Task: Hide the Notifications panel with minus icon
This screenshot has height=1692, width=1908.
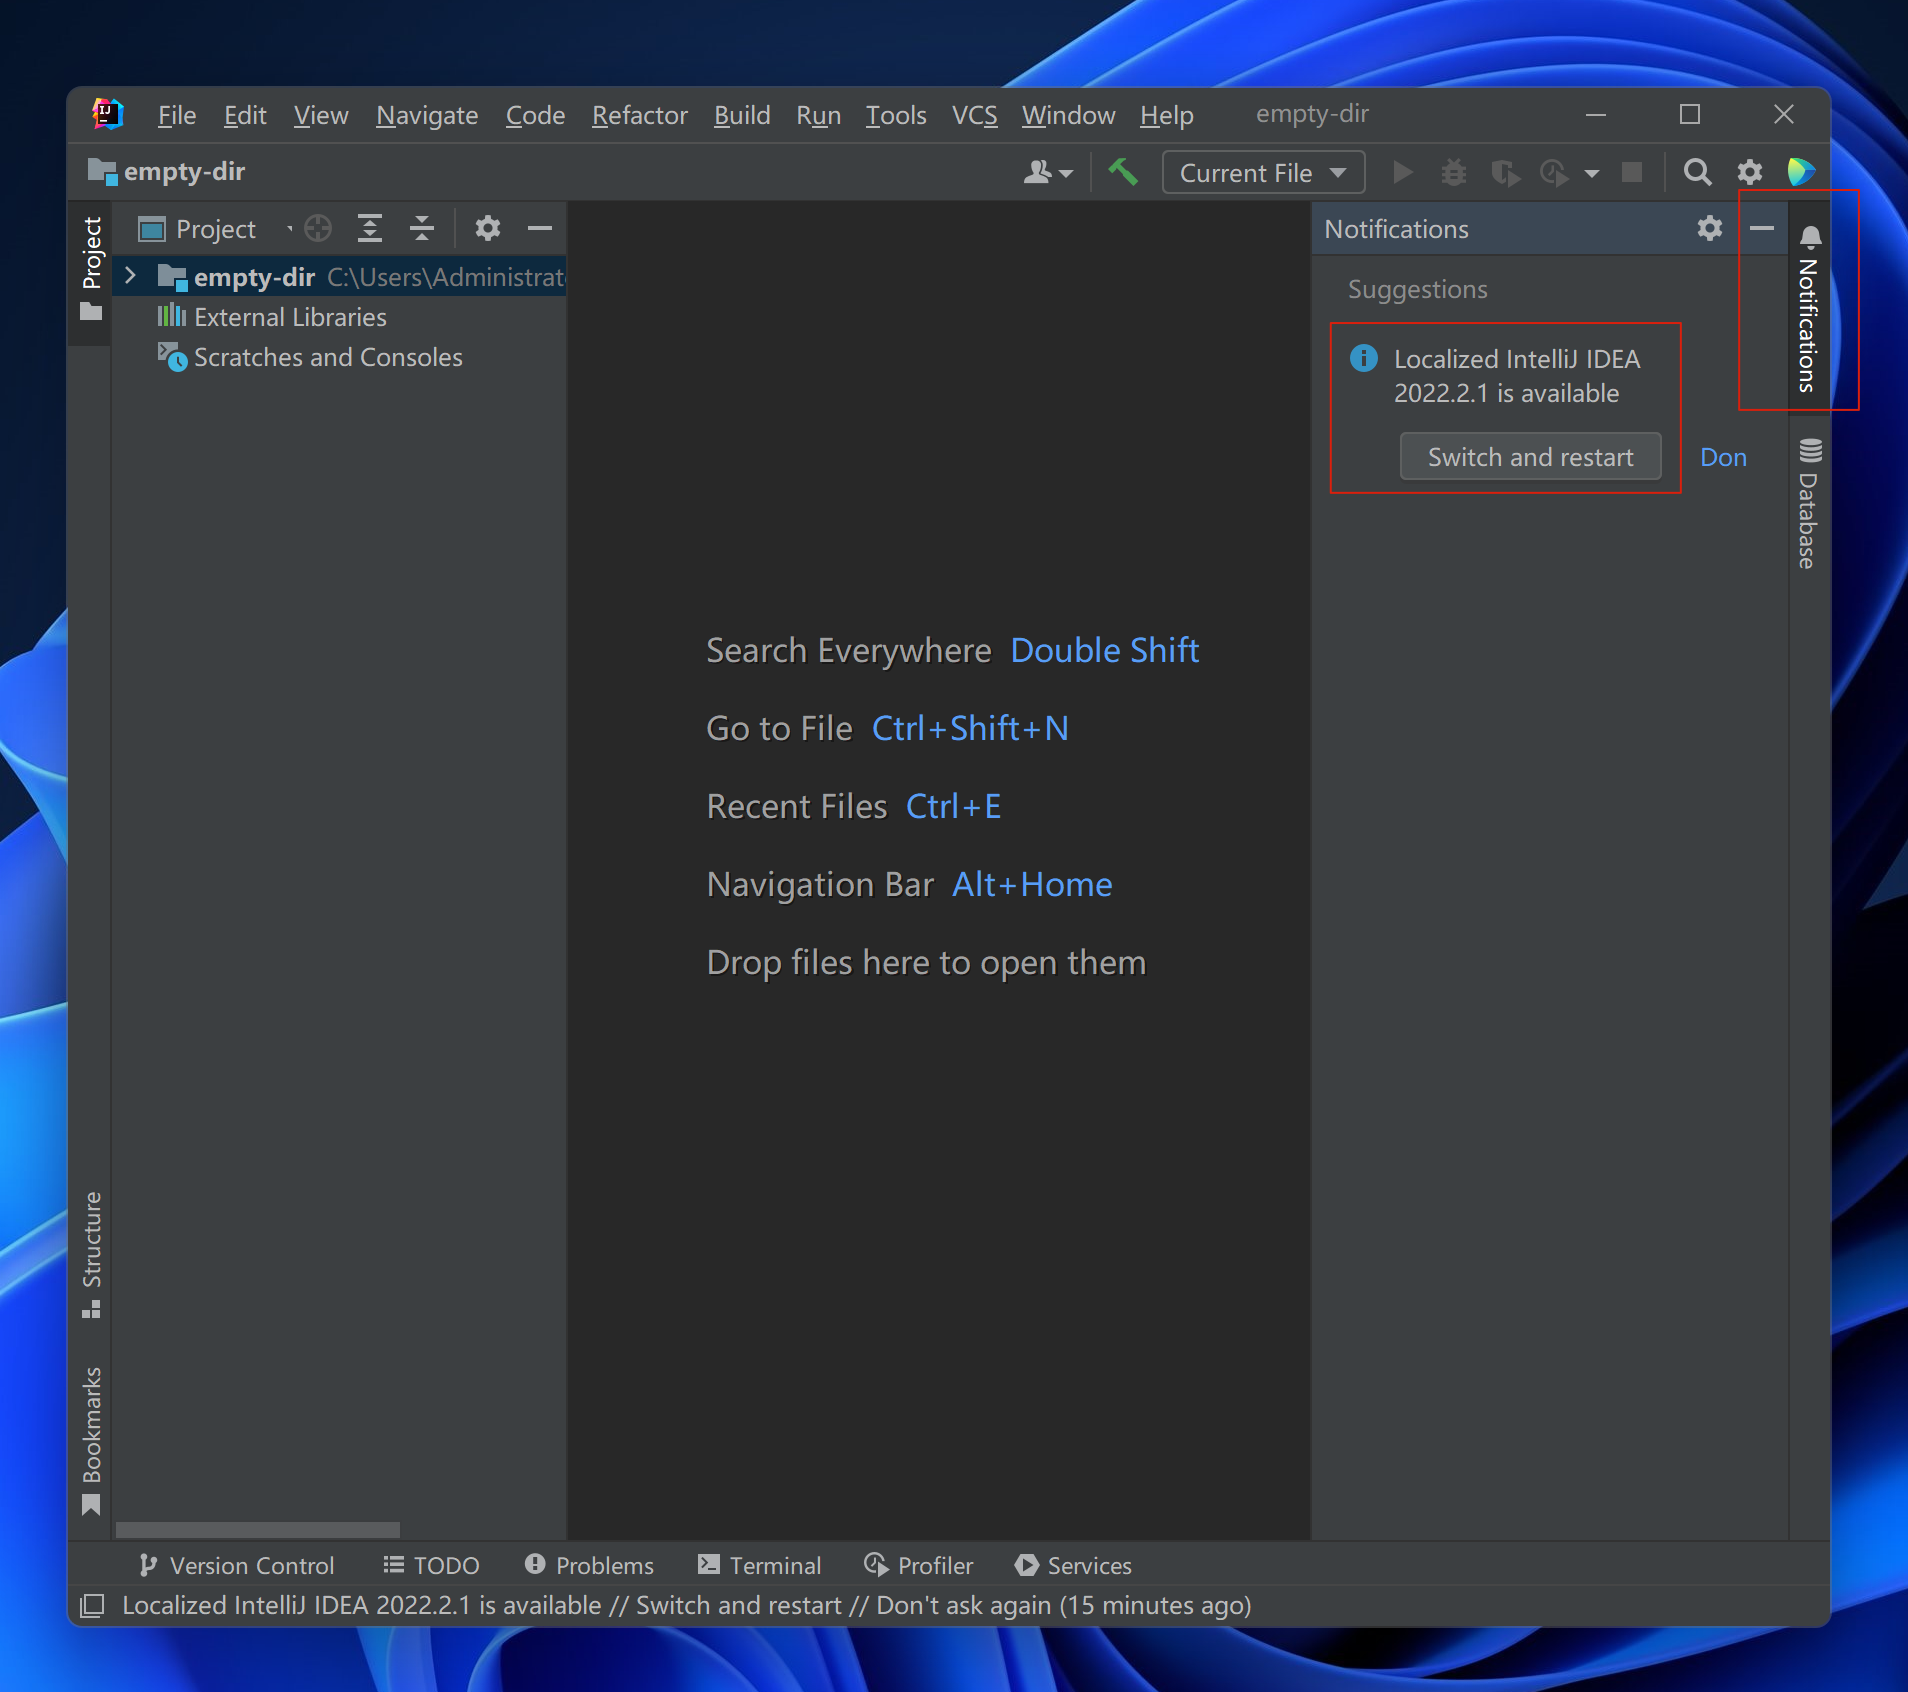Action: click(x=1762, y=229)
